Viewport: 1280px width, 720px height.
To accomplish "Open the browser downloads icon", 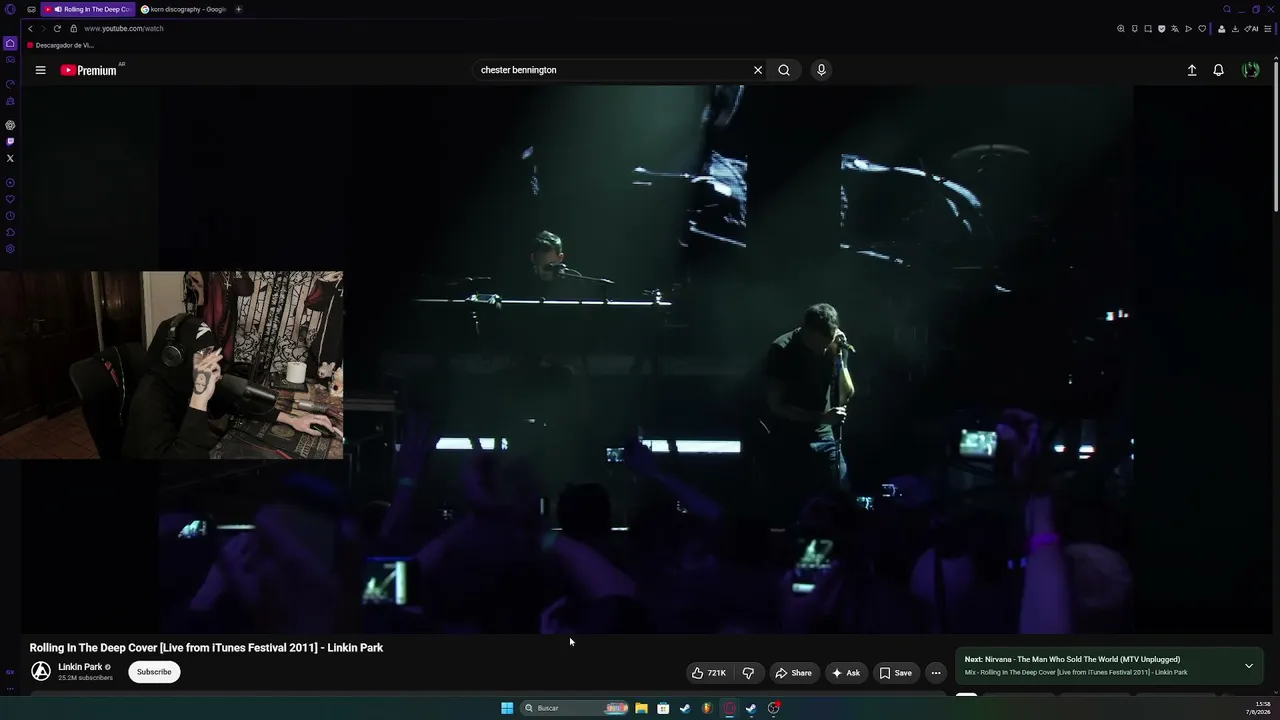I will [x=1236, y=28].
